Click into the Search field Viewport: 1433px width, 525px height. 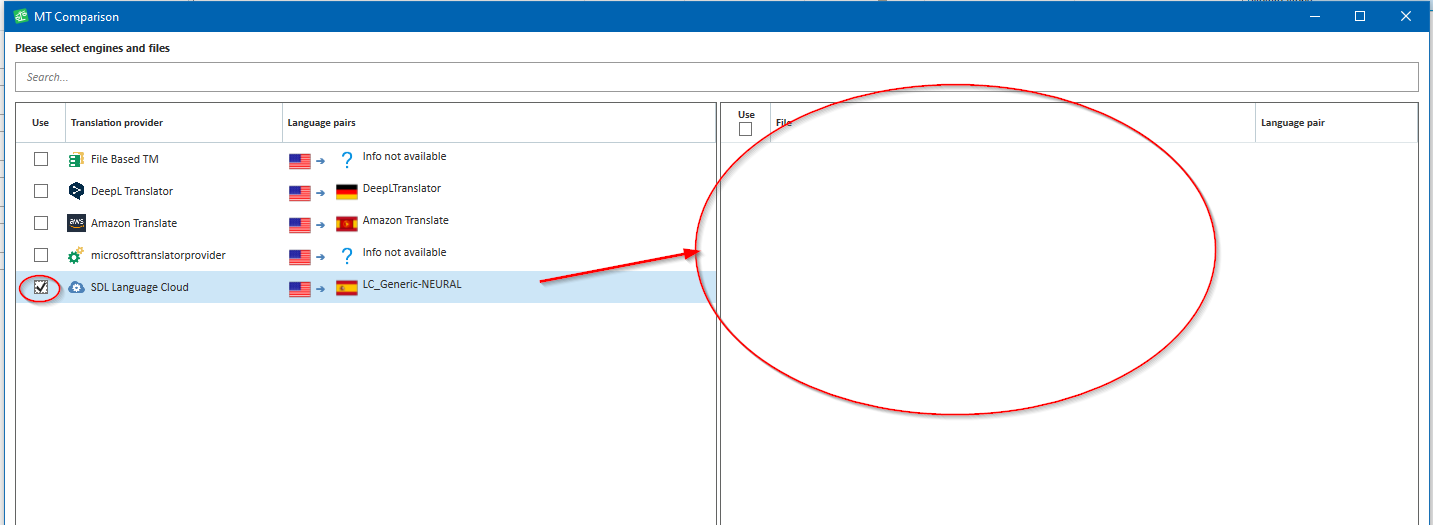(716, 77)
